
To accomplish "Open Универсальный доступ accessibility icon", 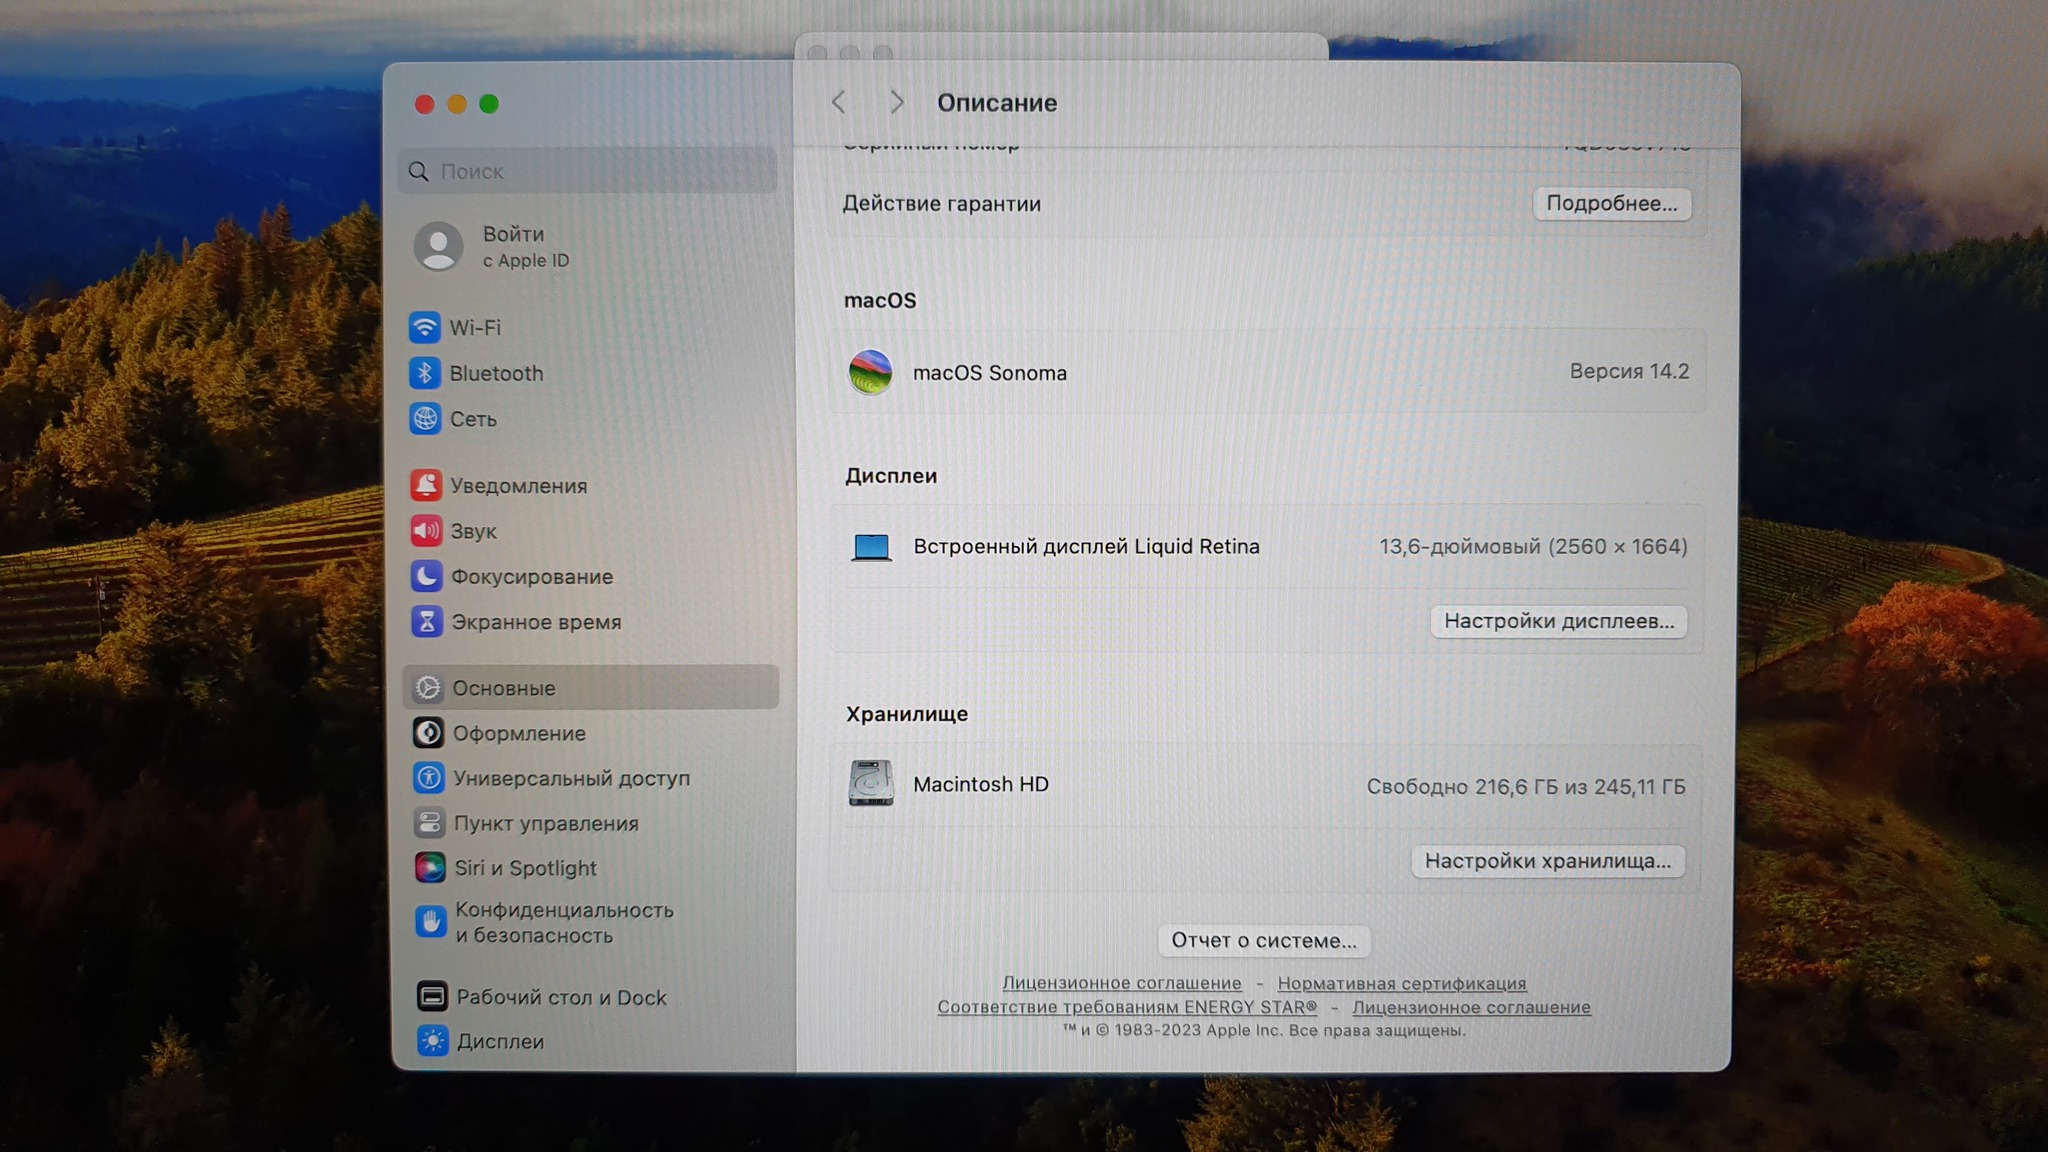I will coord(429,778).
